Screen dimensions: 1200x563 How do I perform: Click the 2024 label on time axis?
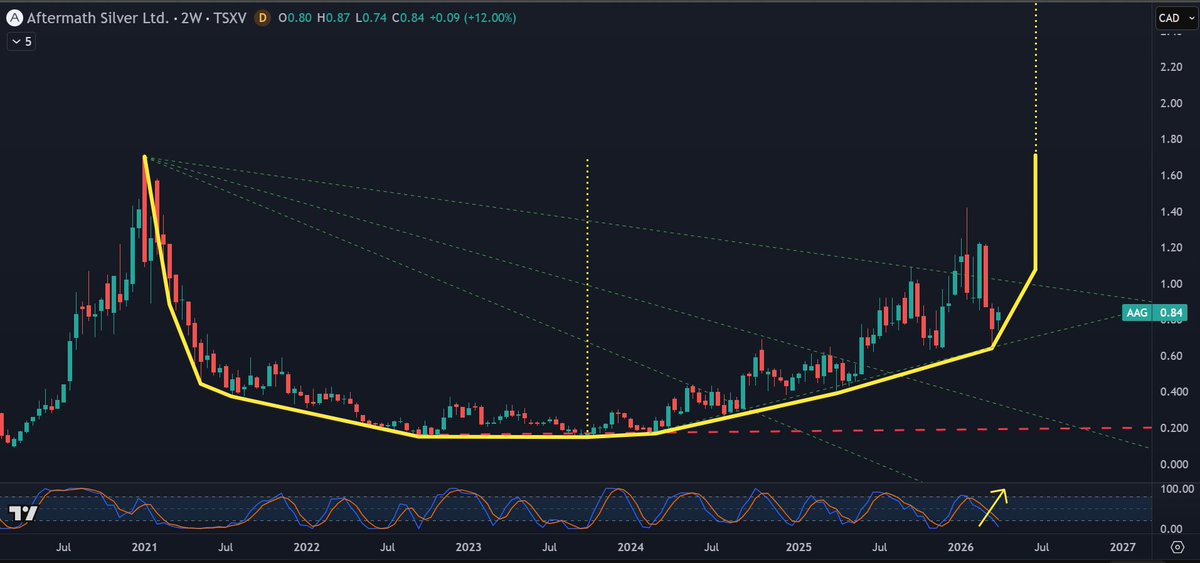pyautogui.click(x=631, y=548)
